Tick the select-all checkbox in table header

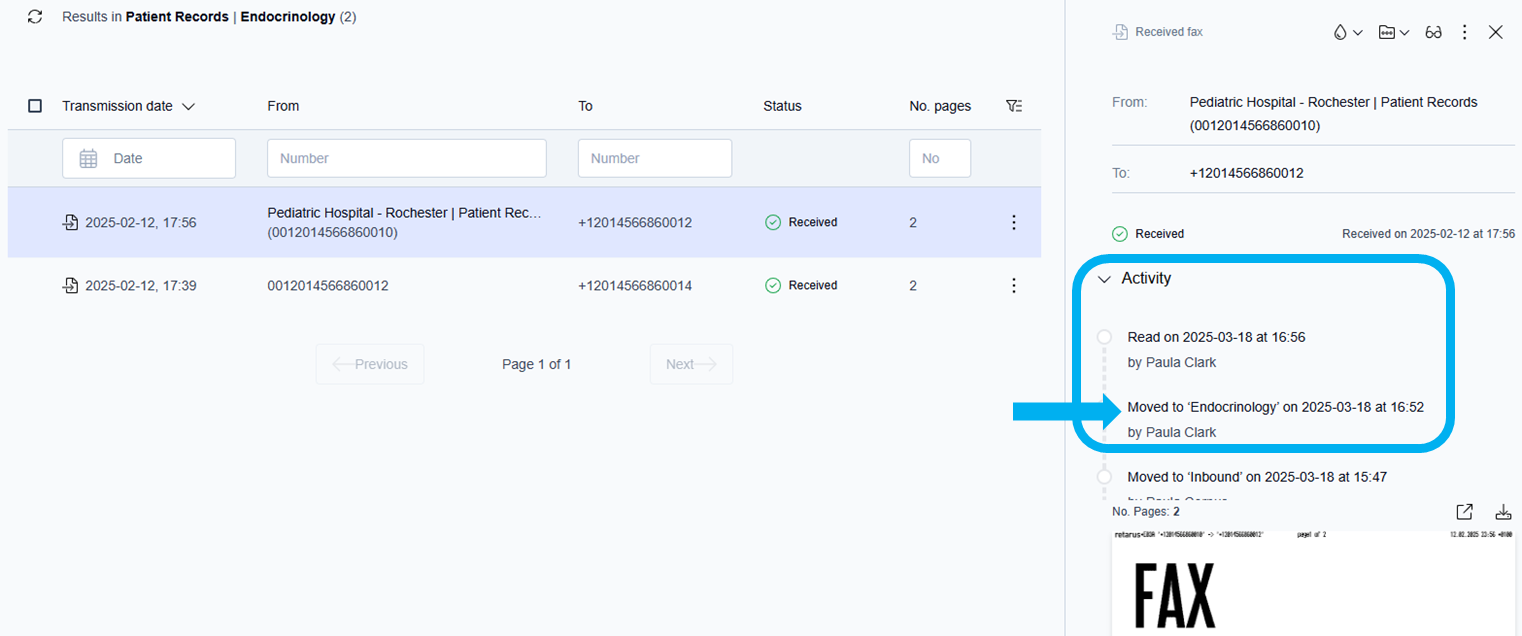35,106
